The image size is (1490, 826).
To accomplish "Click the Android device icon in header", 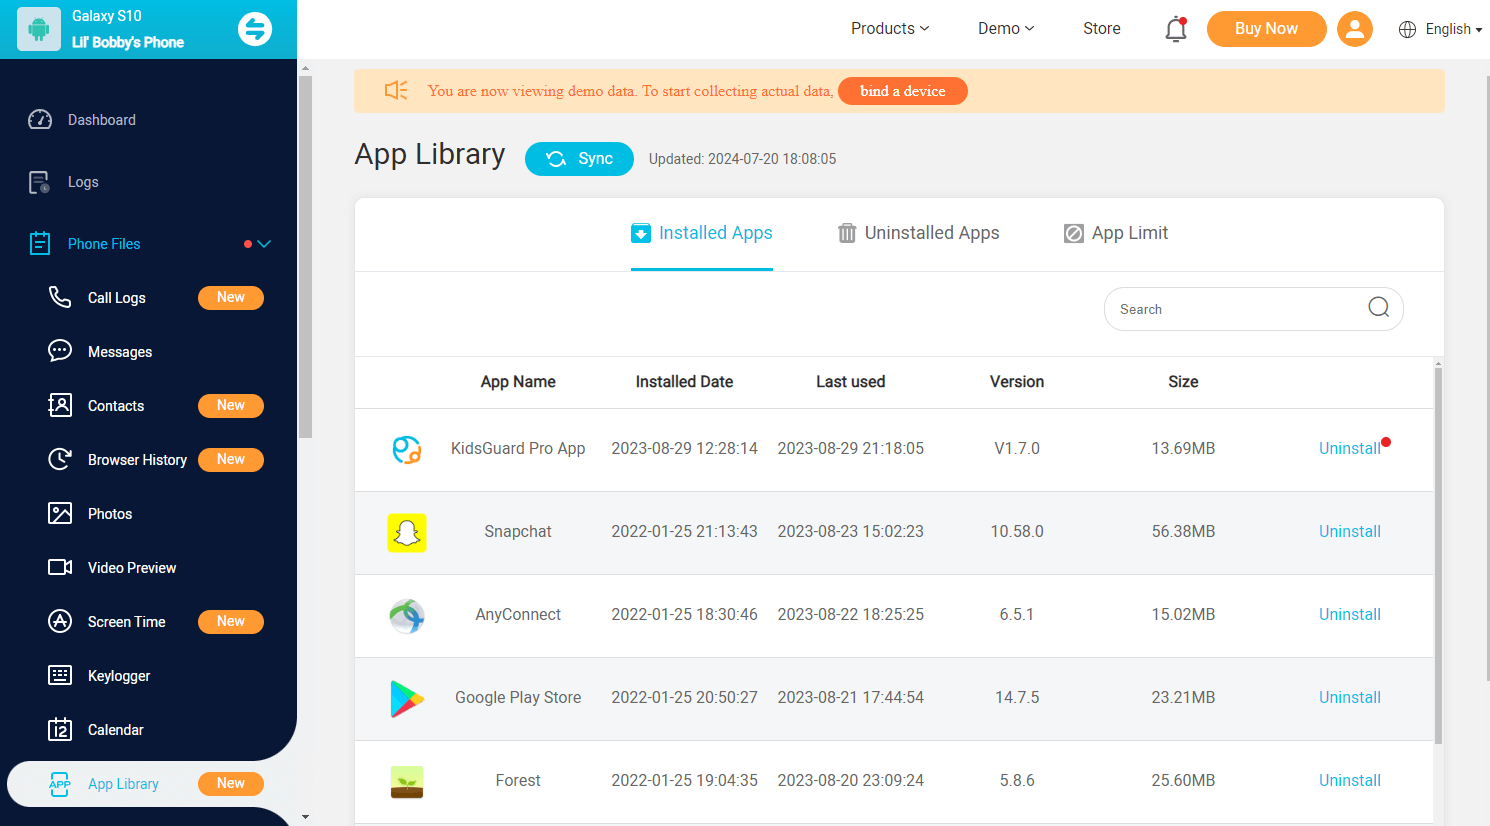I will pyautogui.click(x=39, y=29).
